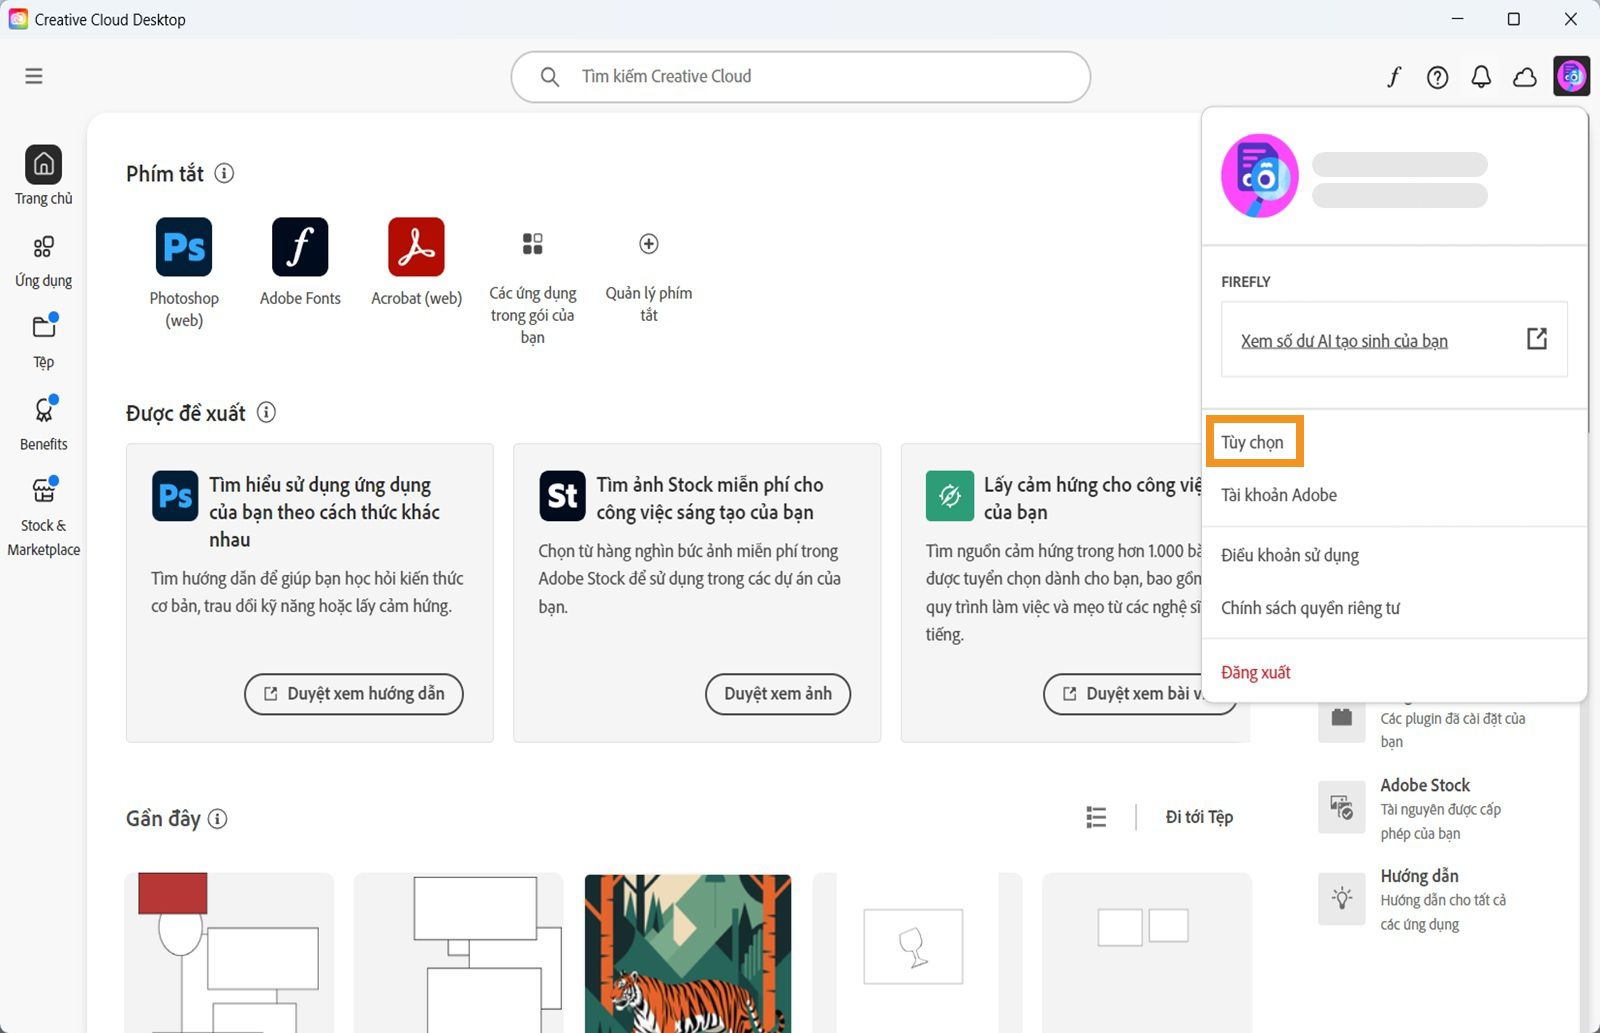
Task: Click the external link icon in the Firefly box
Action: (1537, 339)
